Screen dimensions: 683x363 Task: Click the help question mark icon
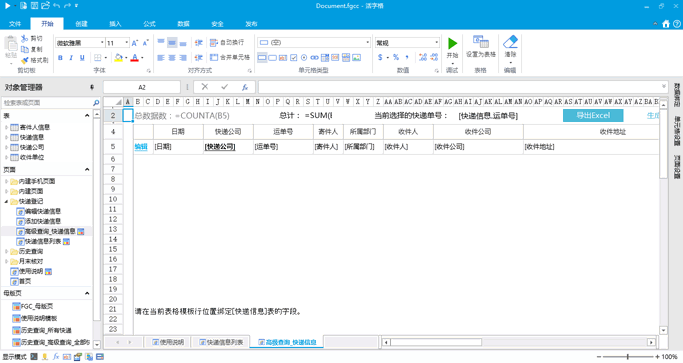pos(677,24)
